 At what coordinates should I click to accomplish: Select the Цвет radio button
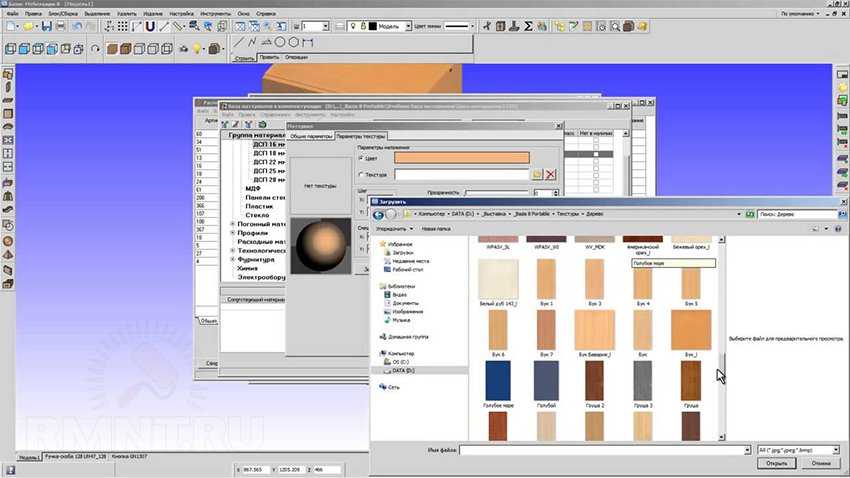(360, 158)
